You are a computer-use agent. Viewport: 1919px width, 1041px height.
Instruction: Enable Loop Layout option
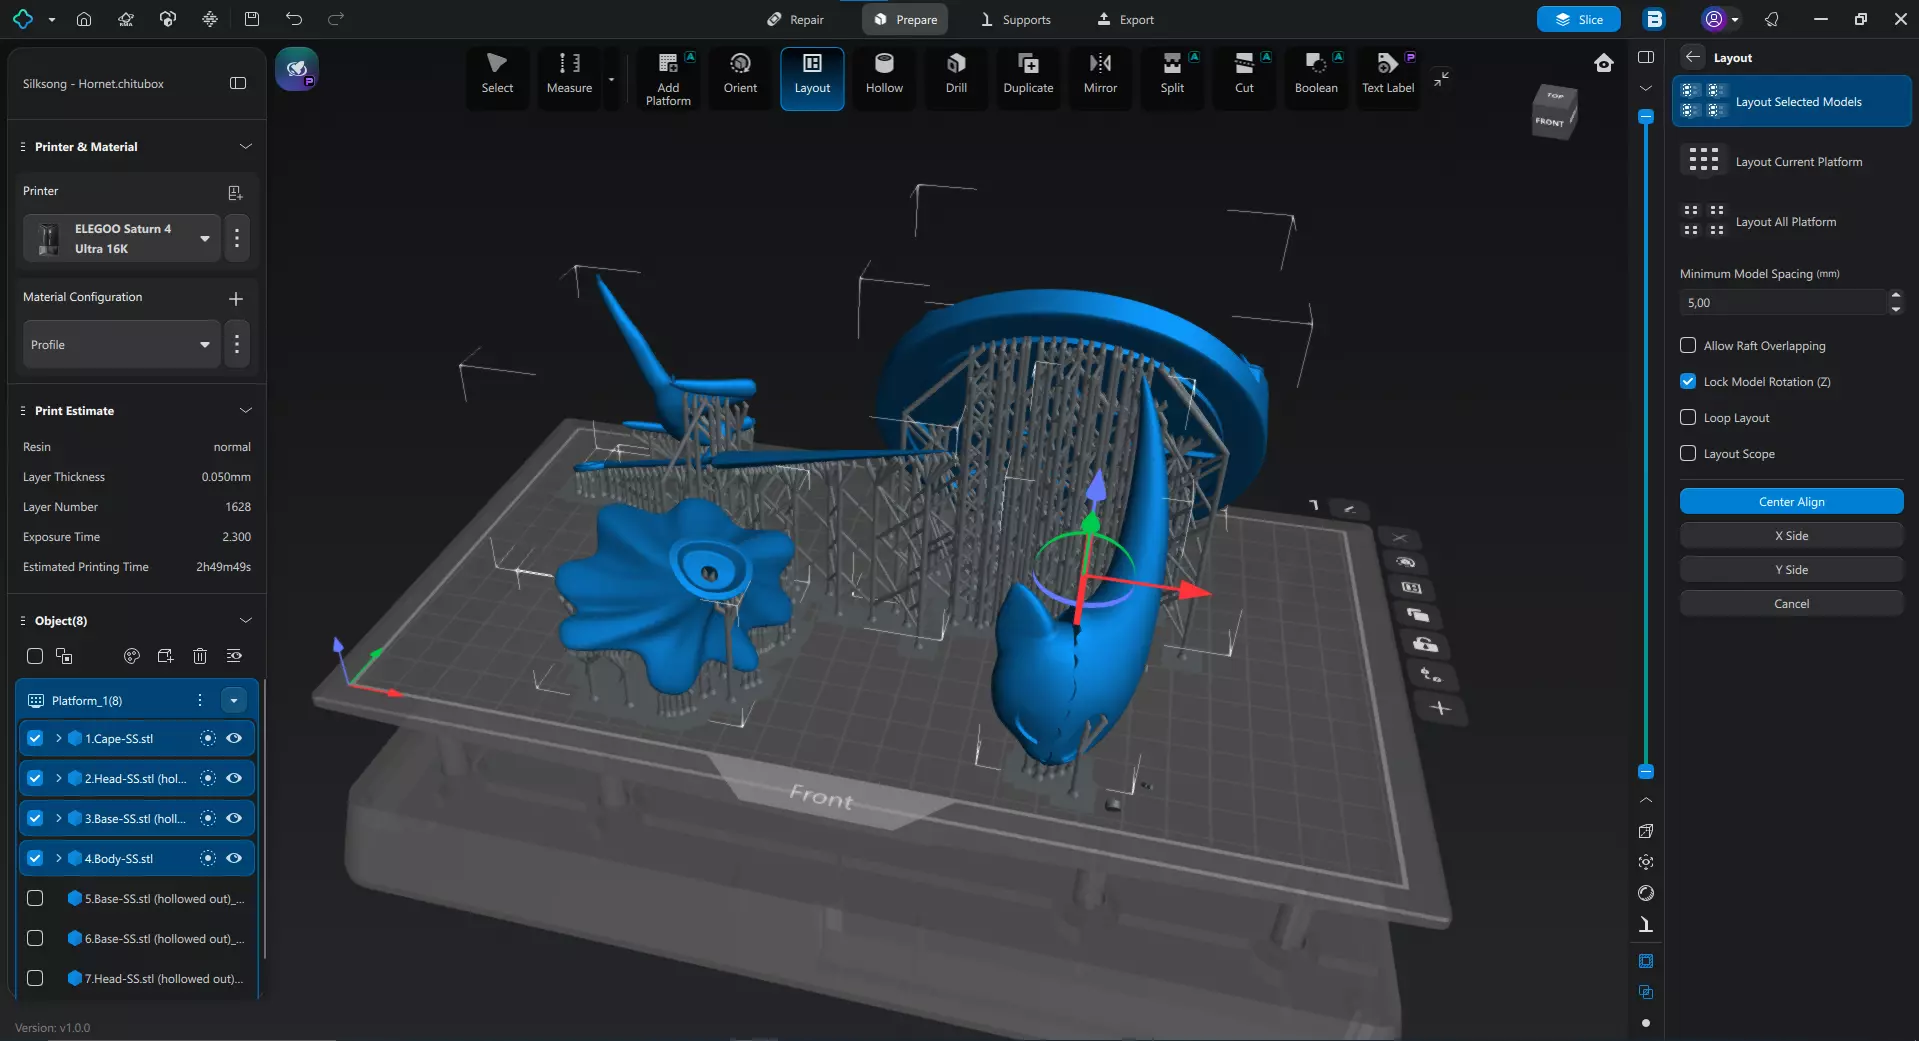[1688, 417]
